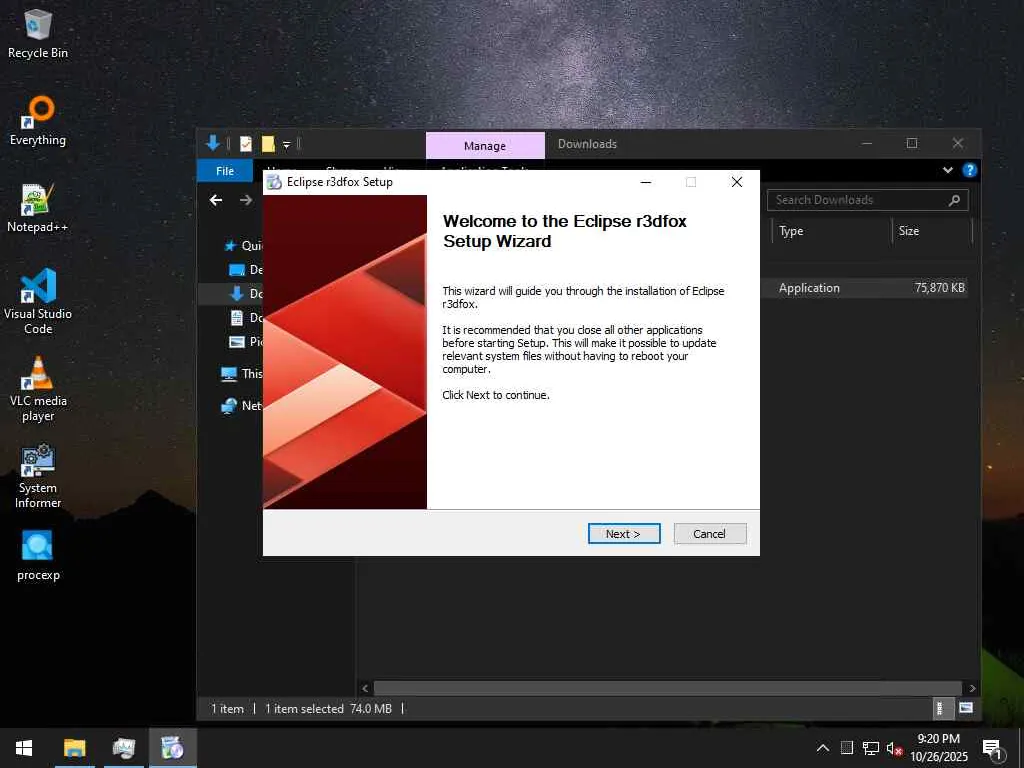Expand the ribbon using the chevron in Explorer
Viewport: 1024px width, 768px height.
[948, 170]
